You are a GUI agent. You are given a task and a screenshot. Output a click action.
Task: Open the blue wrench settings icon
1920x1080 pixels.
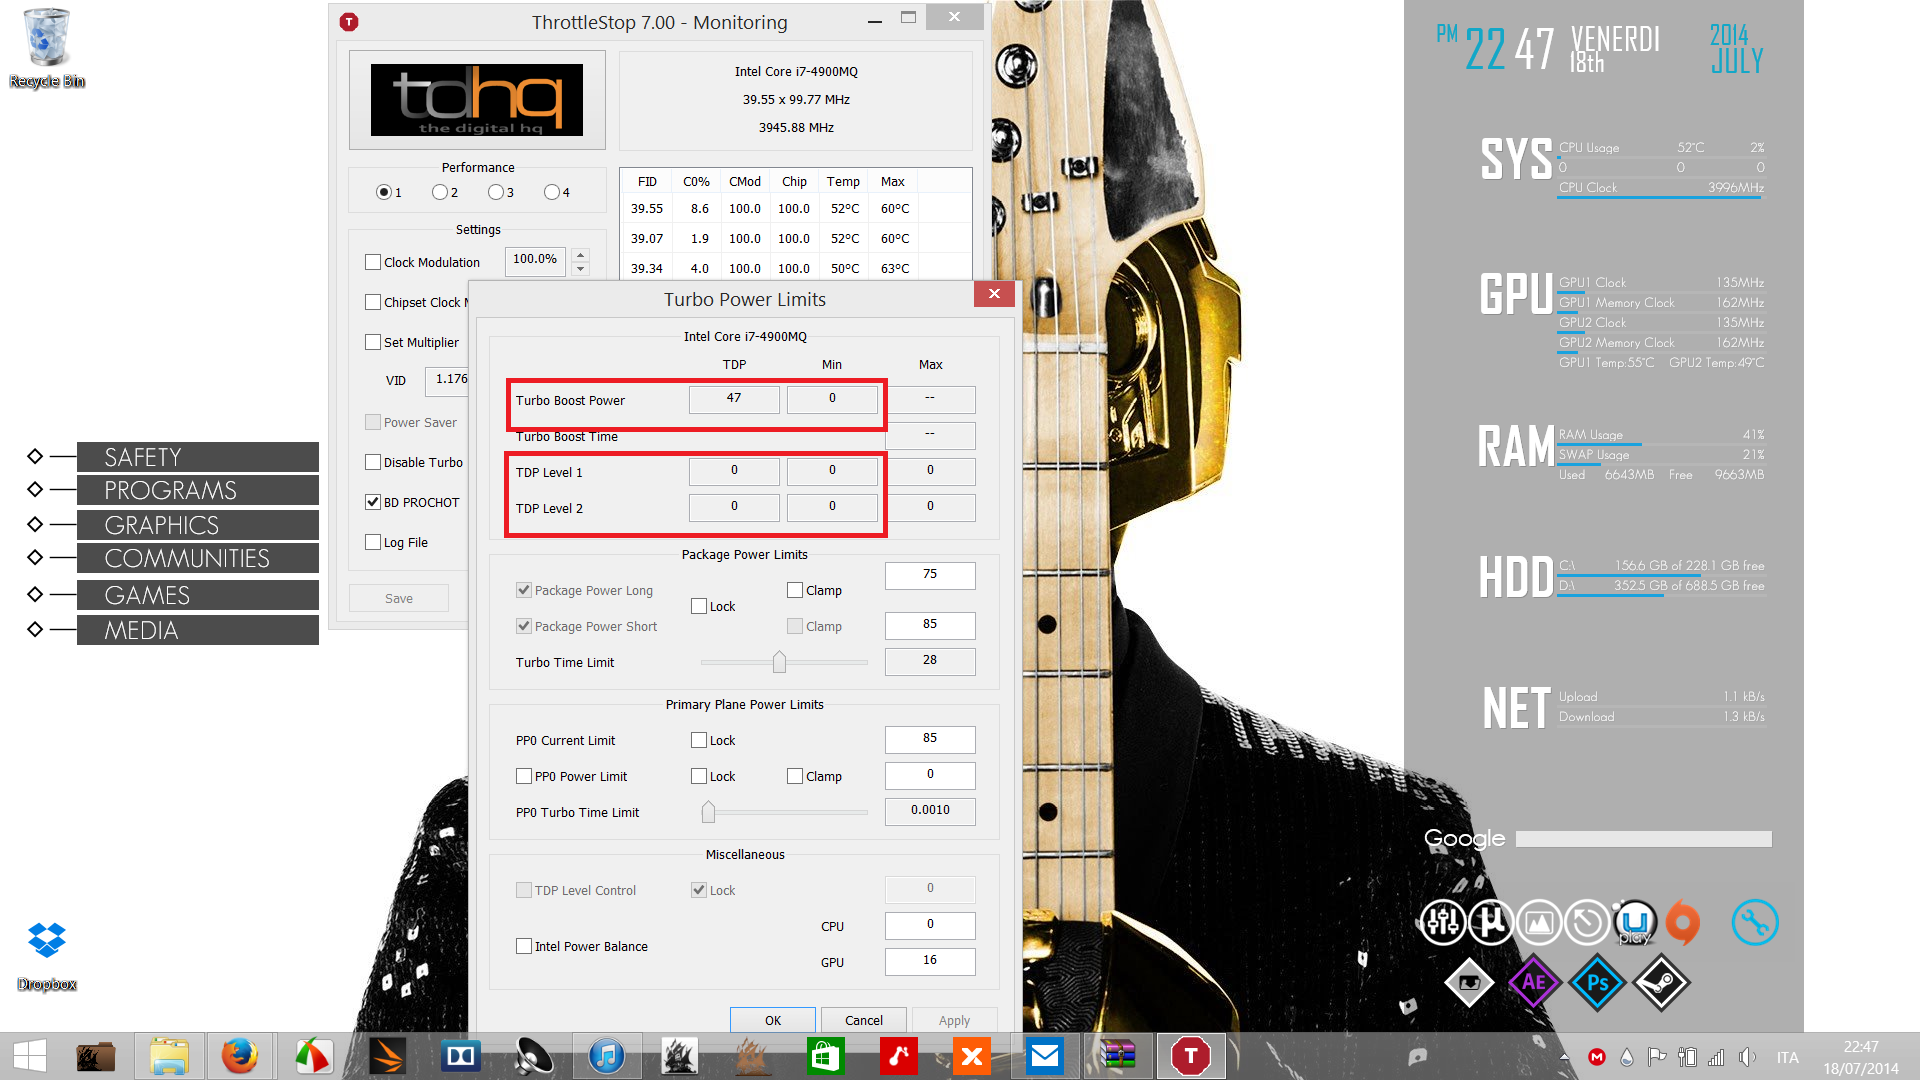[1755, 922]
